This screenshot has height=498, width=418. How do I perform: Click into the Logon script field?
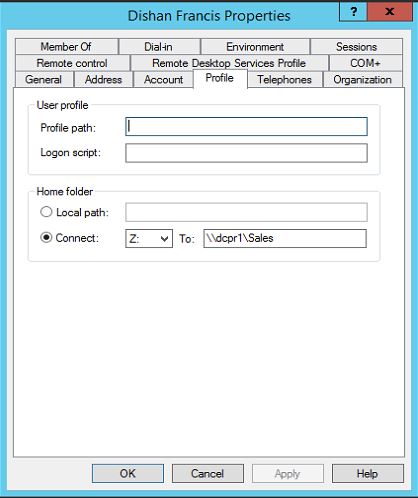[246, 153]
